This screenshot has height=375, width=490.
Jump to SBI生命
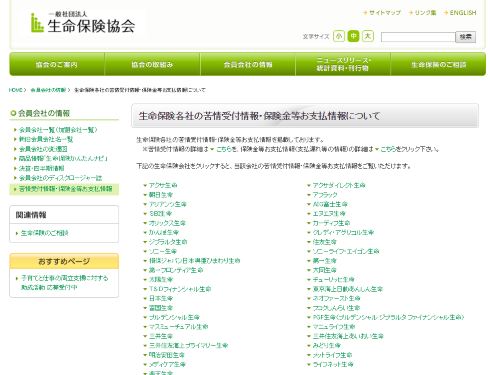(160, 213)
